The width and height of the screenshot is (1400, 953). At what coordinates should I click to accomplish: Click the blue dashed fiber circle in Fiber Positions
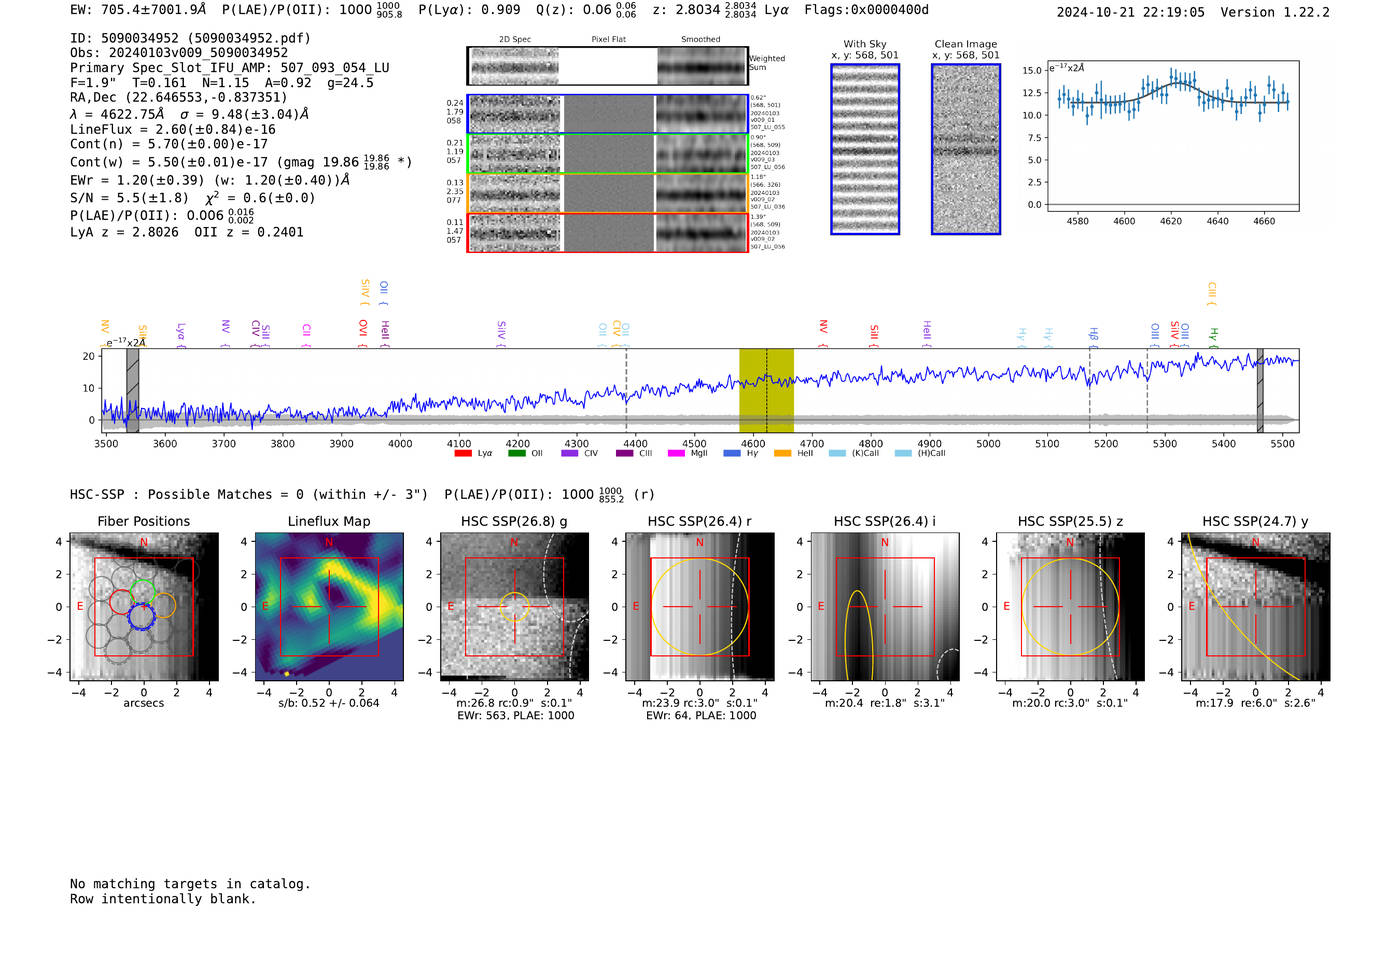(141, 616)
